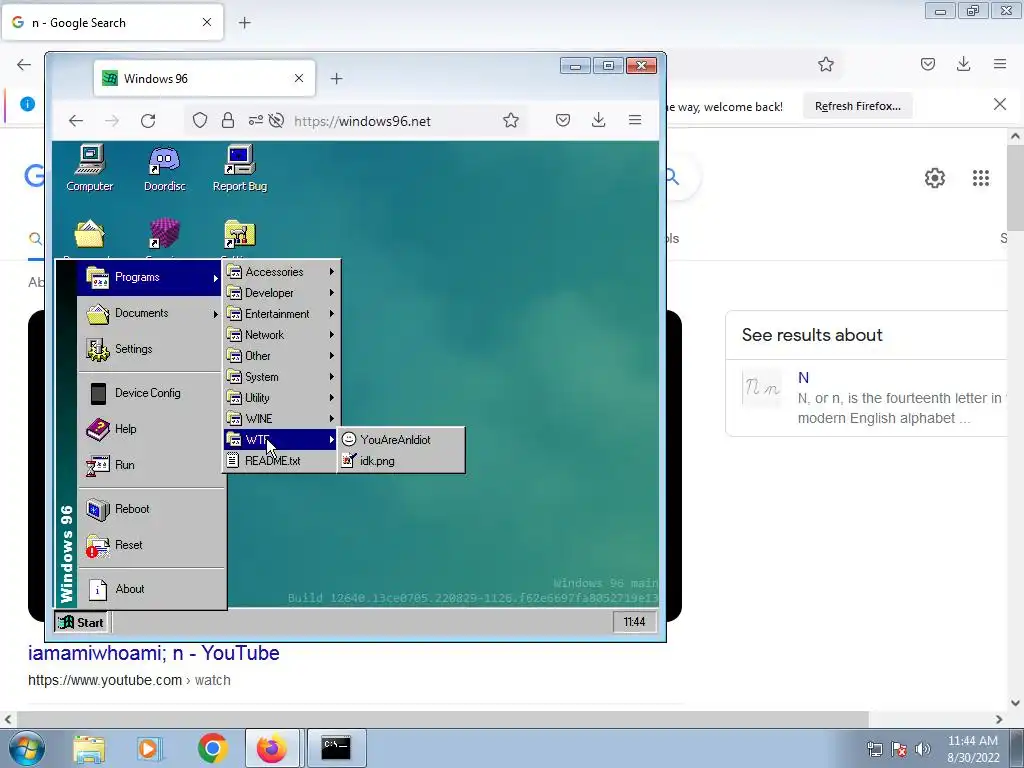Bookmark windows96.net with the star icon
Image resolution: width=1024 pixels, height=768 pixels.
pos(511,120)
